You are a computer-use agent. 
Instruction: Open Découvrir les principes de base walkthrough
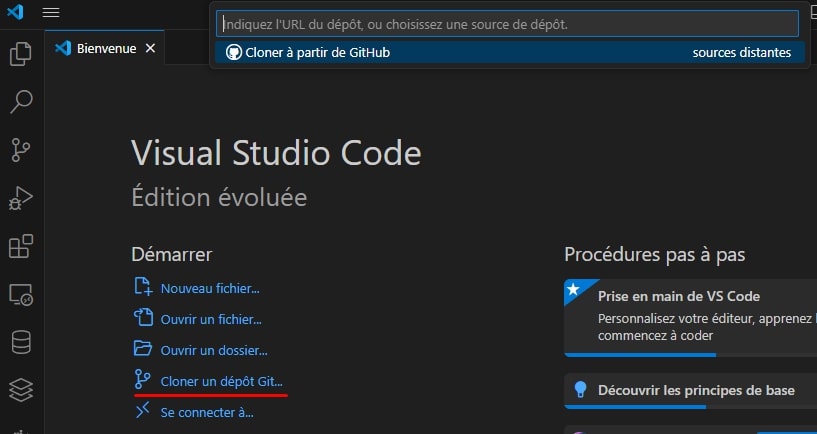click(x=690, y=390)
